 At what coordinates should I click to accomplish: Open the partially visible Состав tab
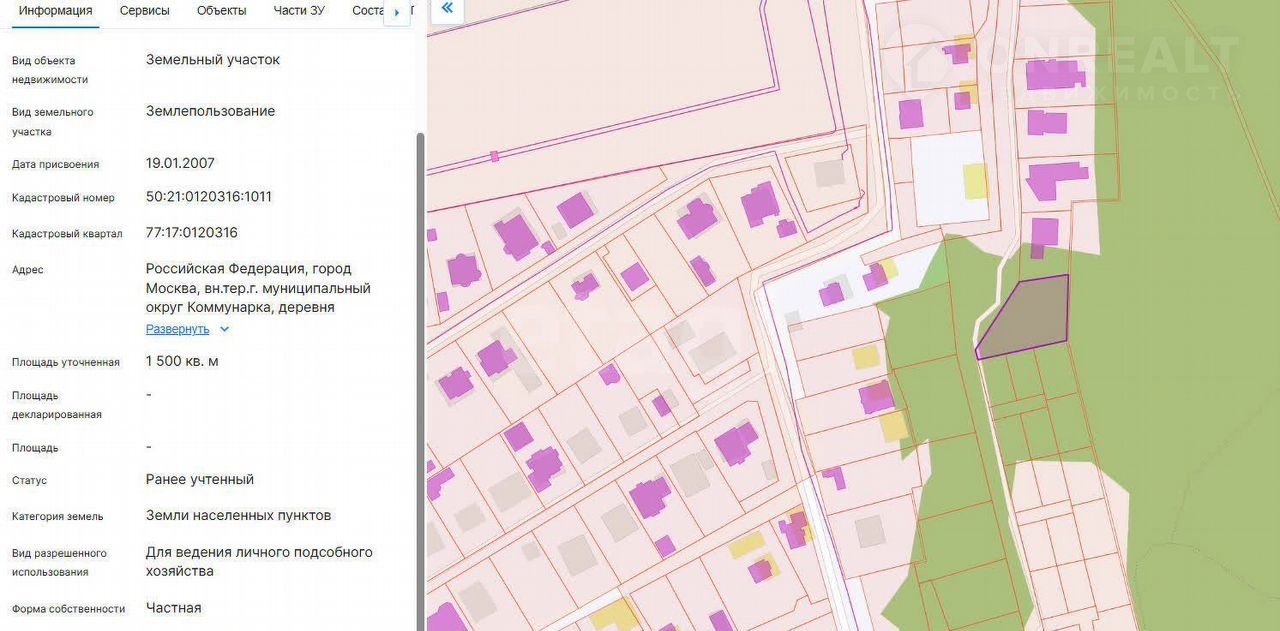(366, 11)
